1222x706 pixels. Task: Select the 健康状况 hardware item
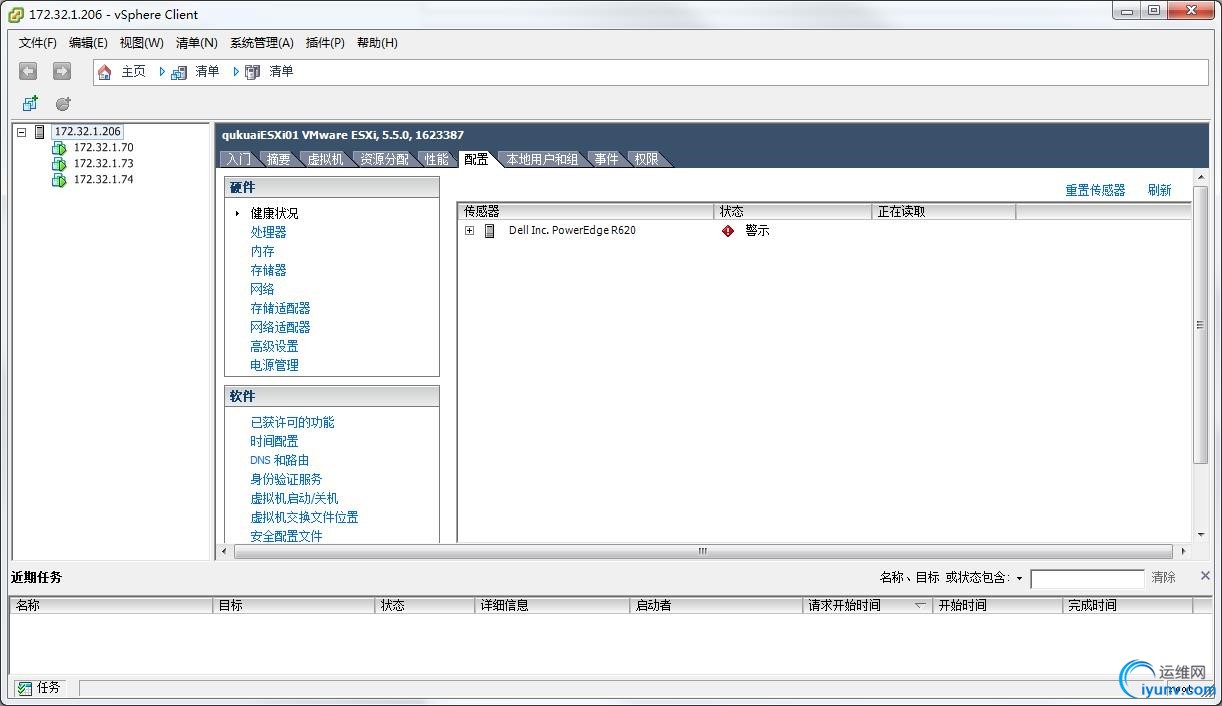(x=274, y=213)
